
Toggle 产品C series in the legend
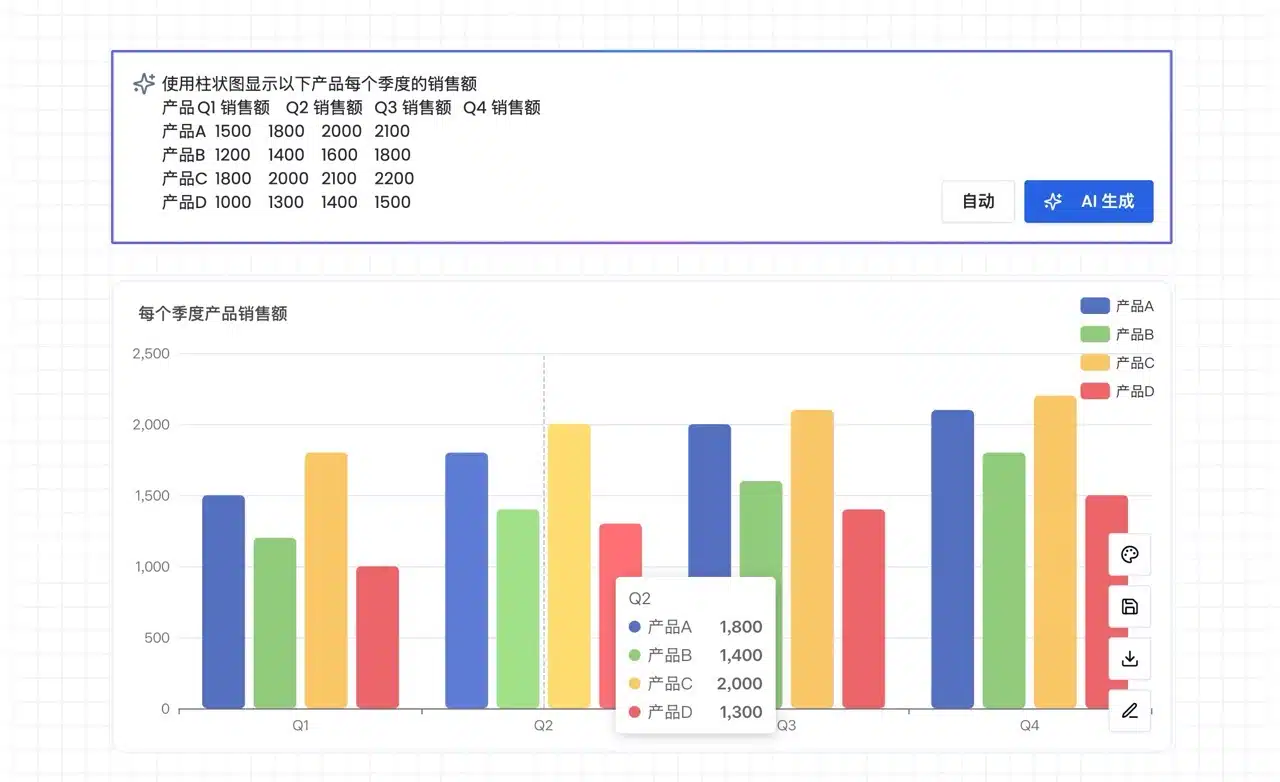pyautogui.click(x=1116, y=362)
